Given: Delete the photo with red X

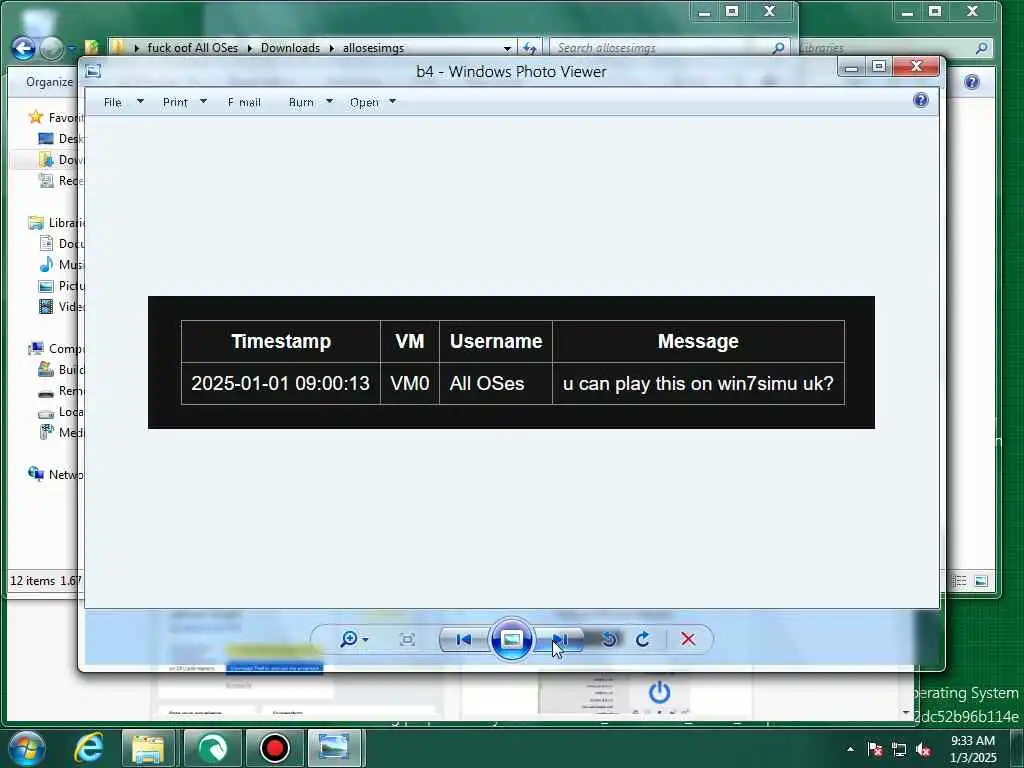Looking at the screenshot, I should pos(688,639).
